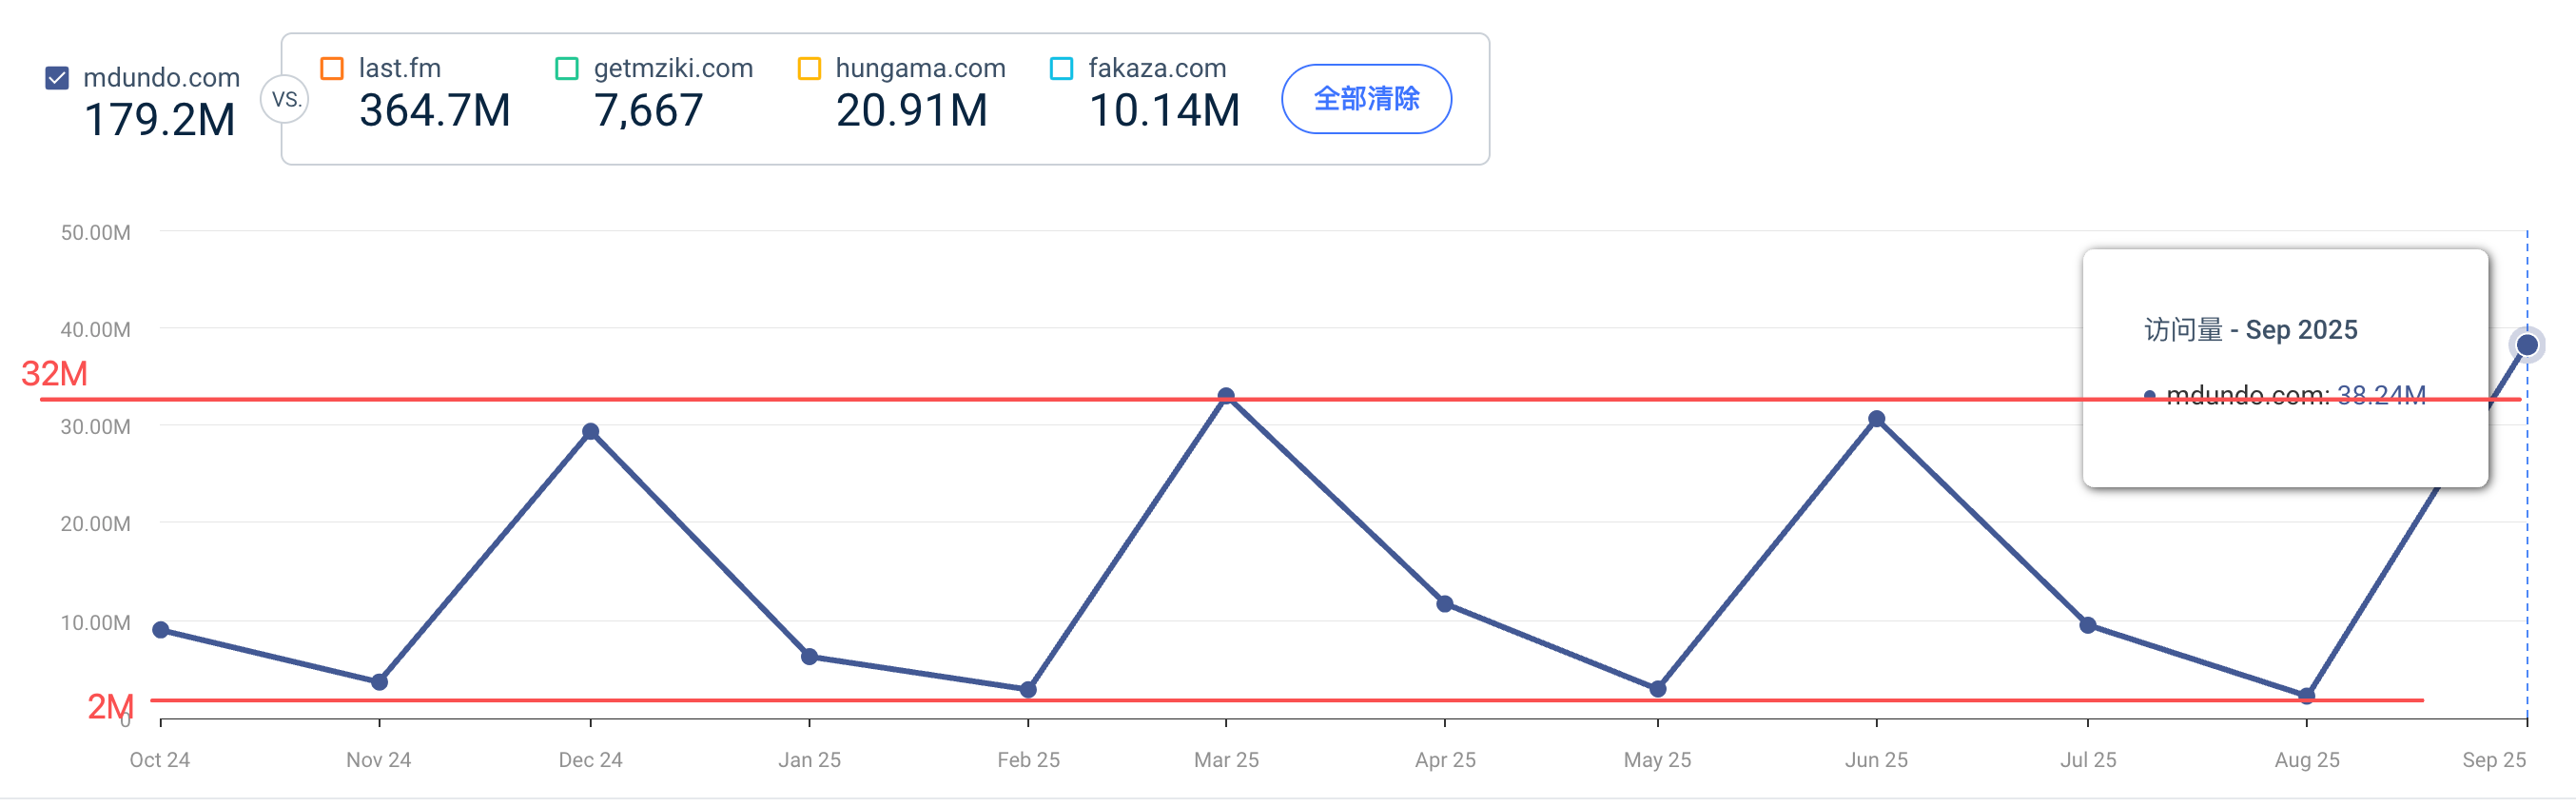Select the Oct 24 data point on the line
The image size is (2576, 807).
(160, 630)
